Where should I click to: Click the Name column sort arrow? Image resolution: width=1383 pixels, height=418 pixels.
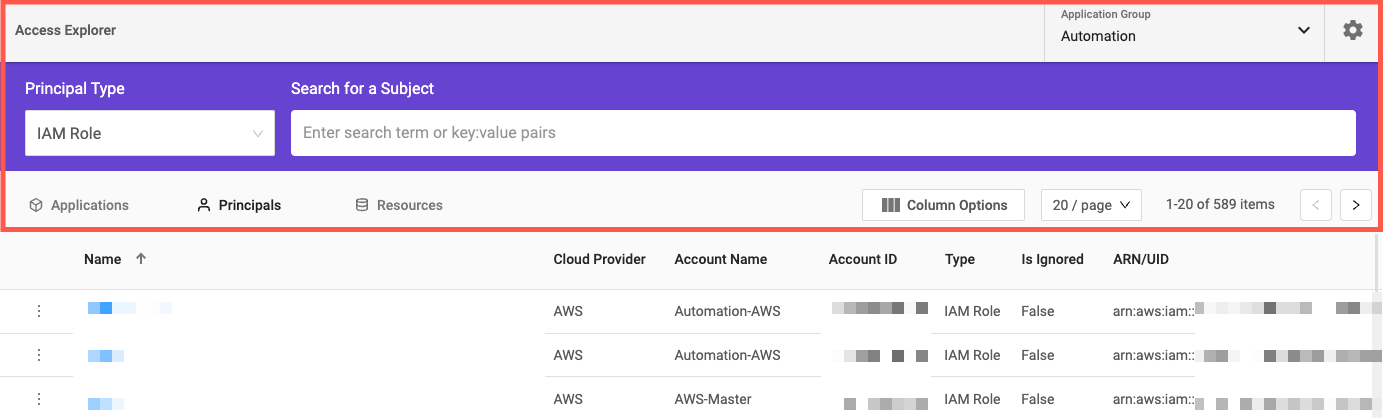[x=141, y=259]
